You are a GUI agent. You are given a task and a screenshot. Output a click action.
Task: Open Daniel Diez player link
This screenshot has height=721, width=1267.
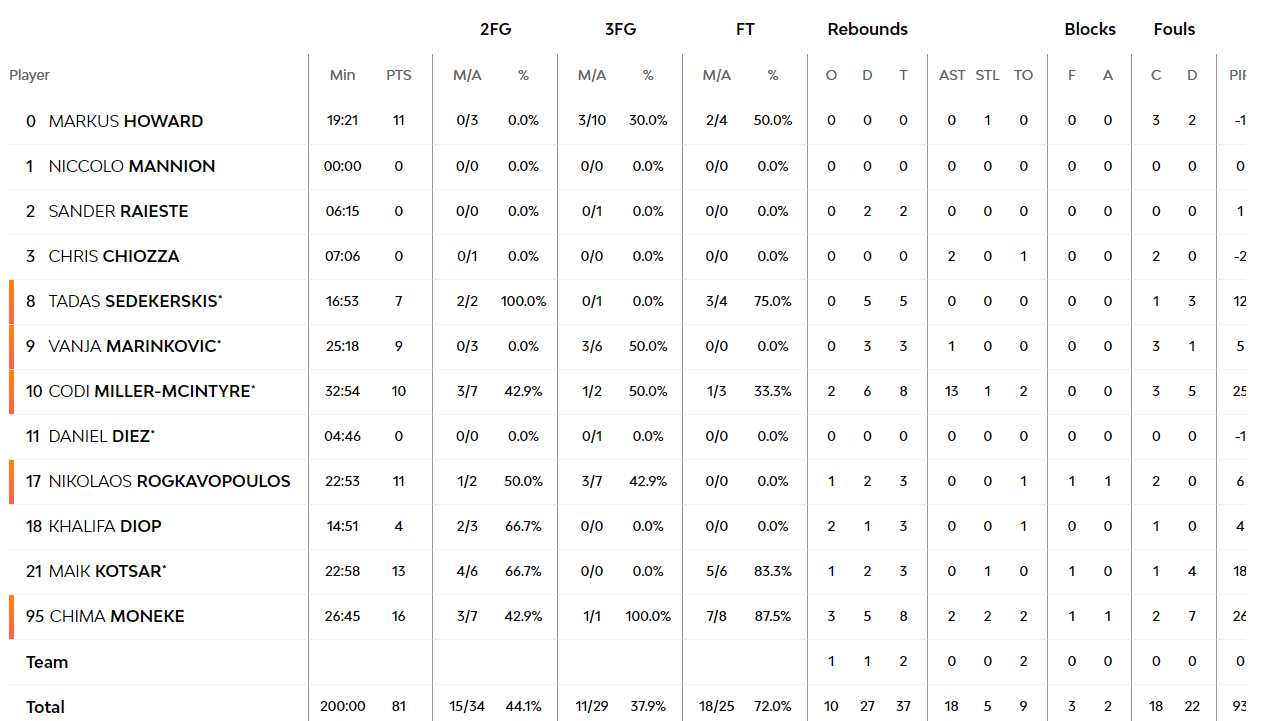point(102,436)
